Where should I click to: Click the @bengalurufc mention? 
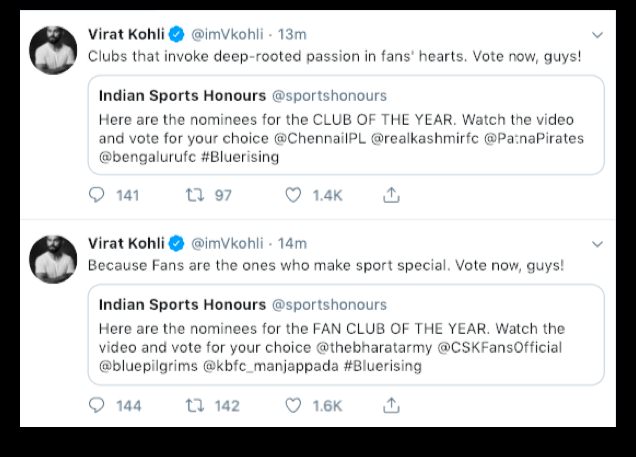point(148,157)
